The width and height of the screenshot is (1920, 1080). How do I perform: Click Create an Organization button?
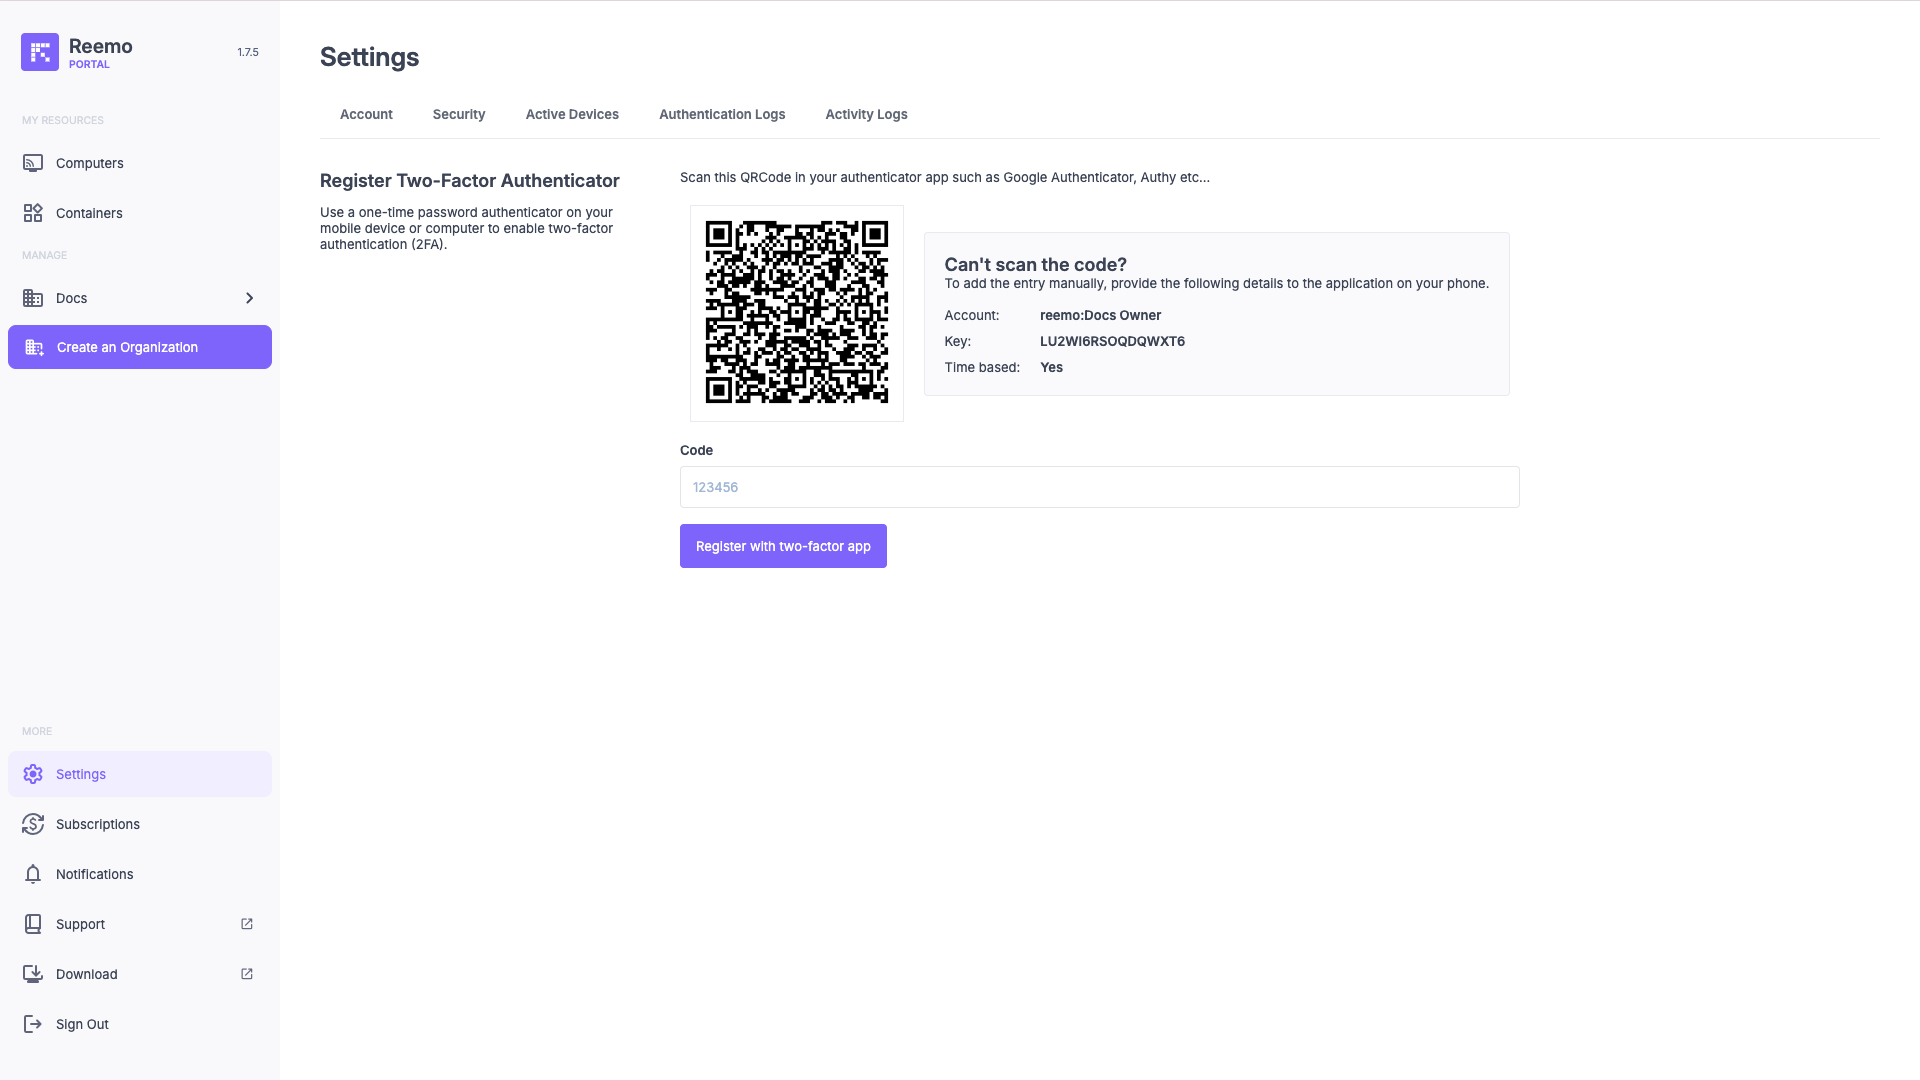[140, 347]
